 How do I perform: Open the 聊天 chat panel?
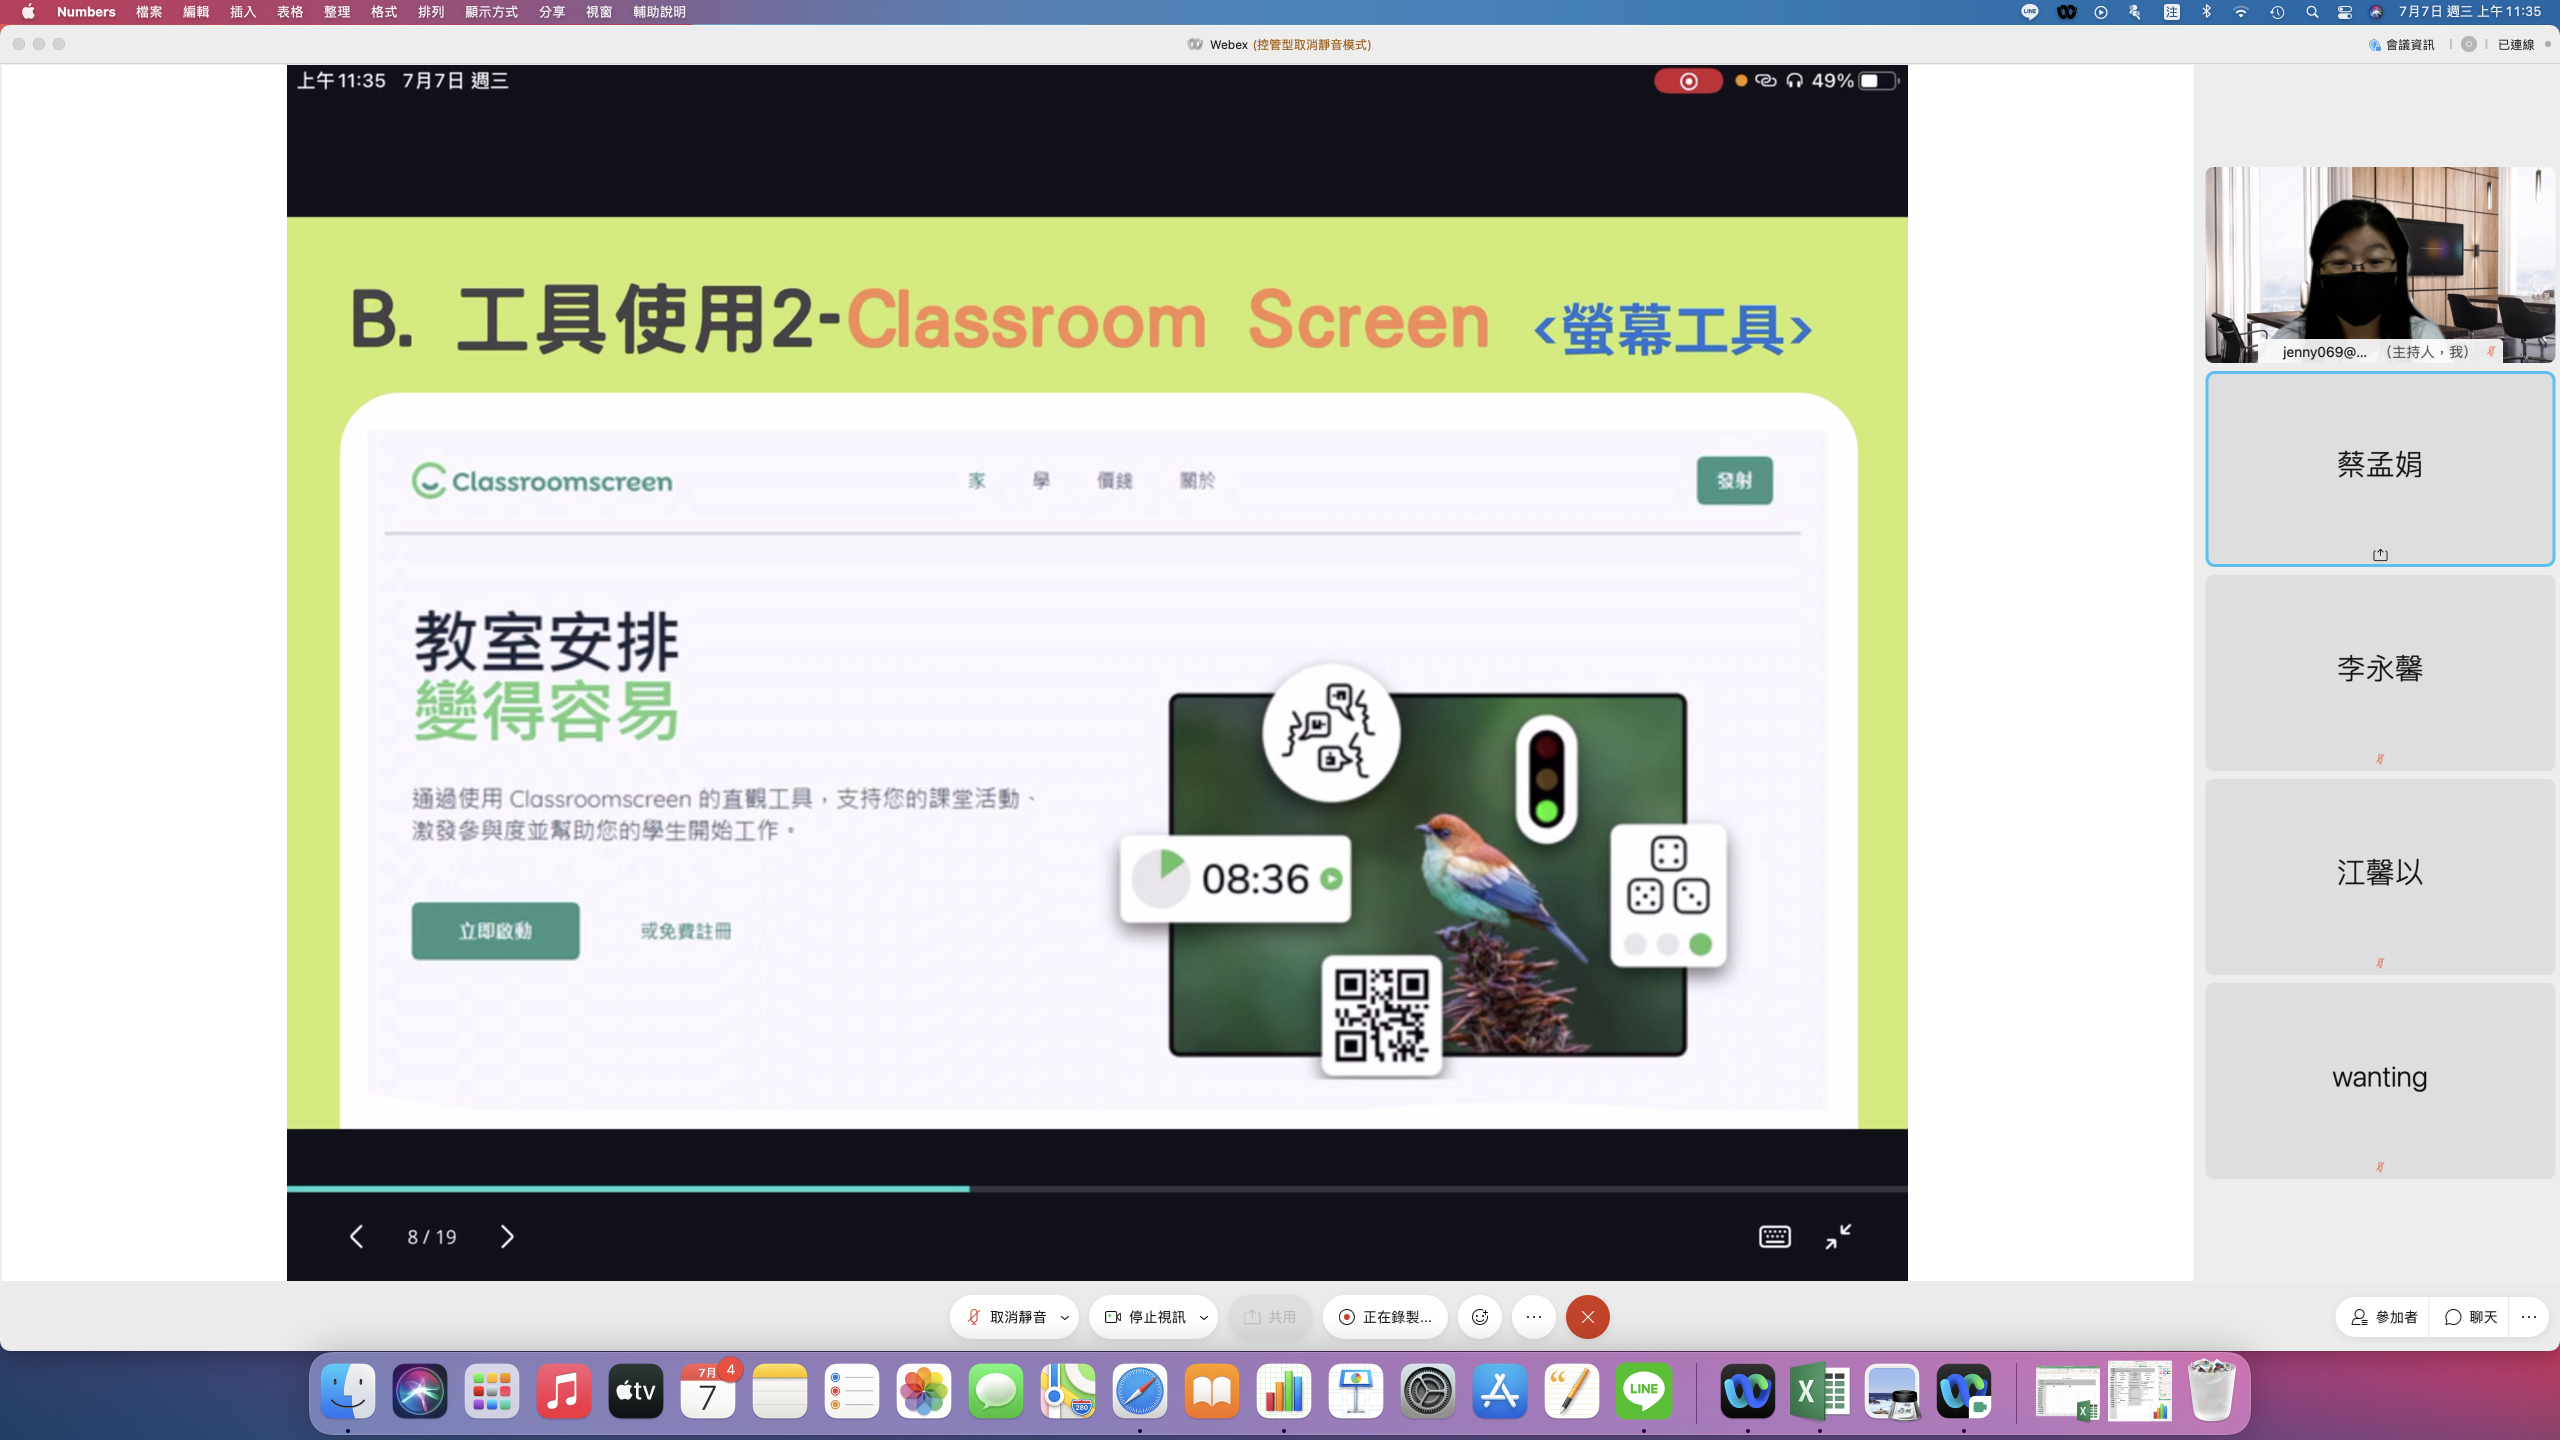point(2471,1317)
